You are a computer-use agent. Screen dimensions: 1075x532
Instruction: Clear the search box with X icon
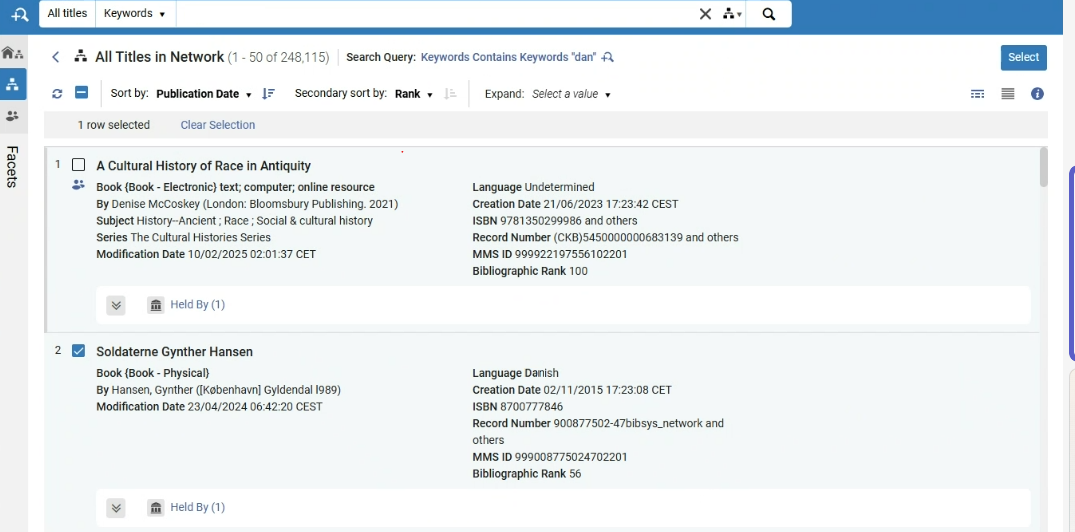[705, 14]
